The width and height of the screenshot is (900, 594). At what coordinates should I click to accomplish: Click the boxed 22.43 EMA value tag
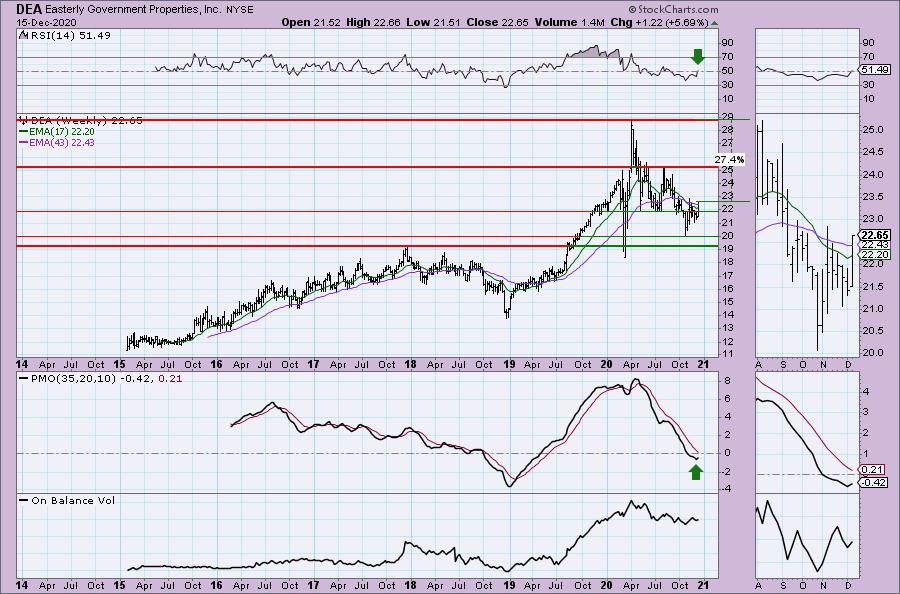pos(875,244)
